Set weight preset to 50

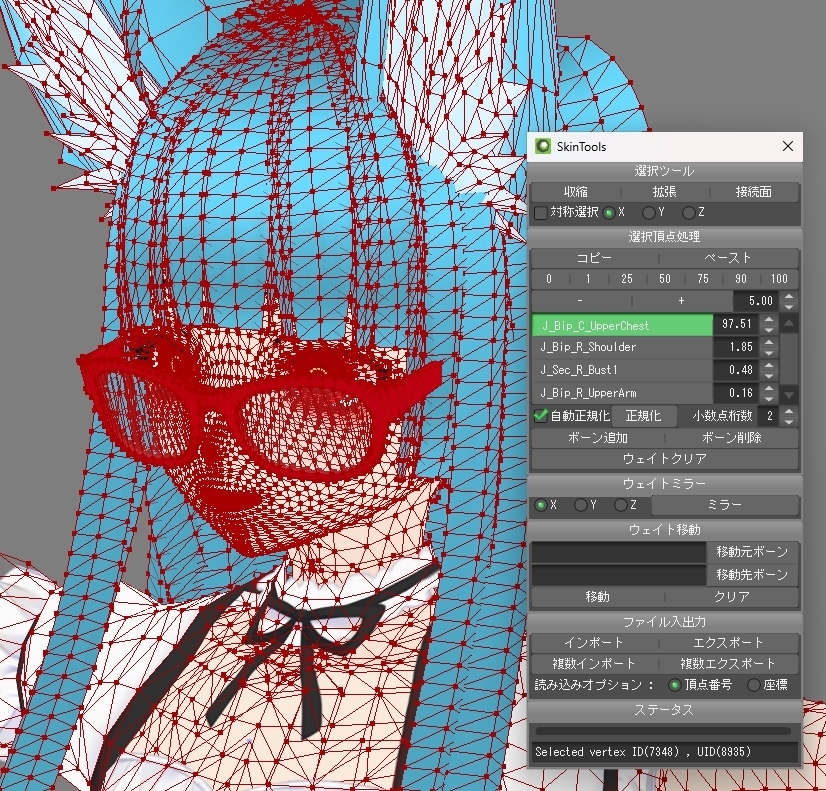(x=665, y=279)
